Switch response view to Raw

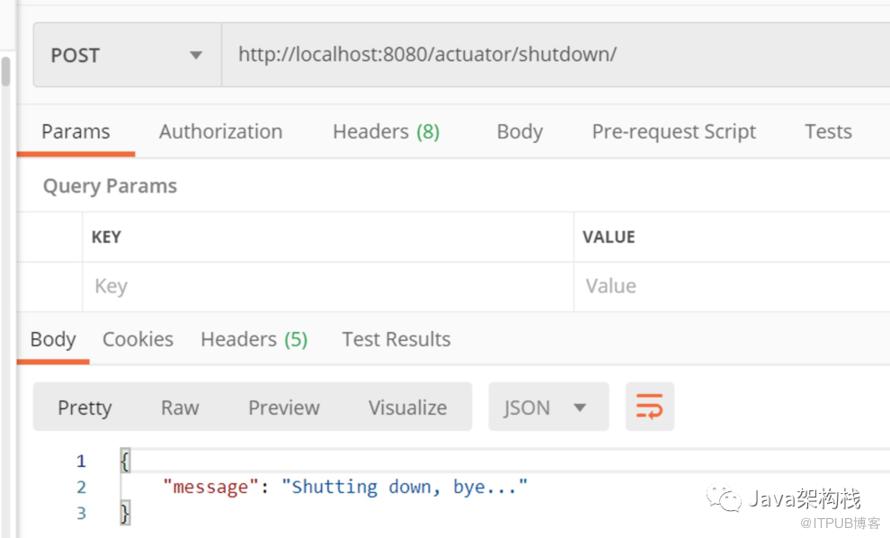tap(180, 407)
